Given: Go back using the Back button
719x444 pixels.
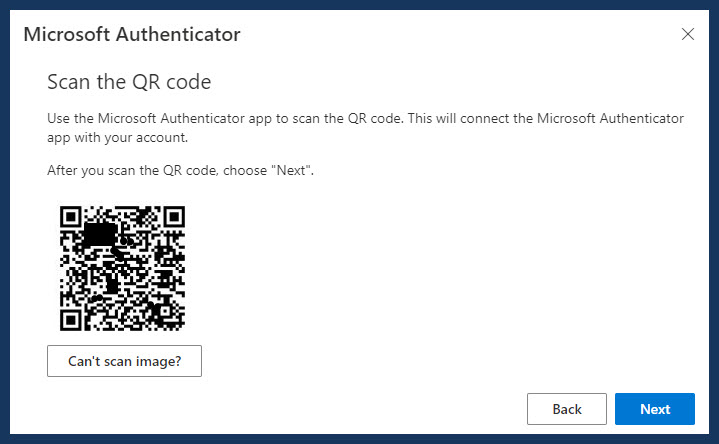Looking at the screenshot, I should point(567,409).
